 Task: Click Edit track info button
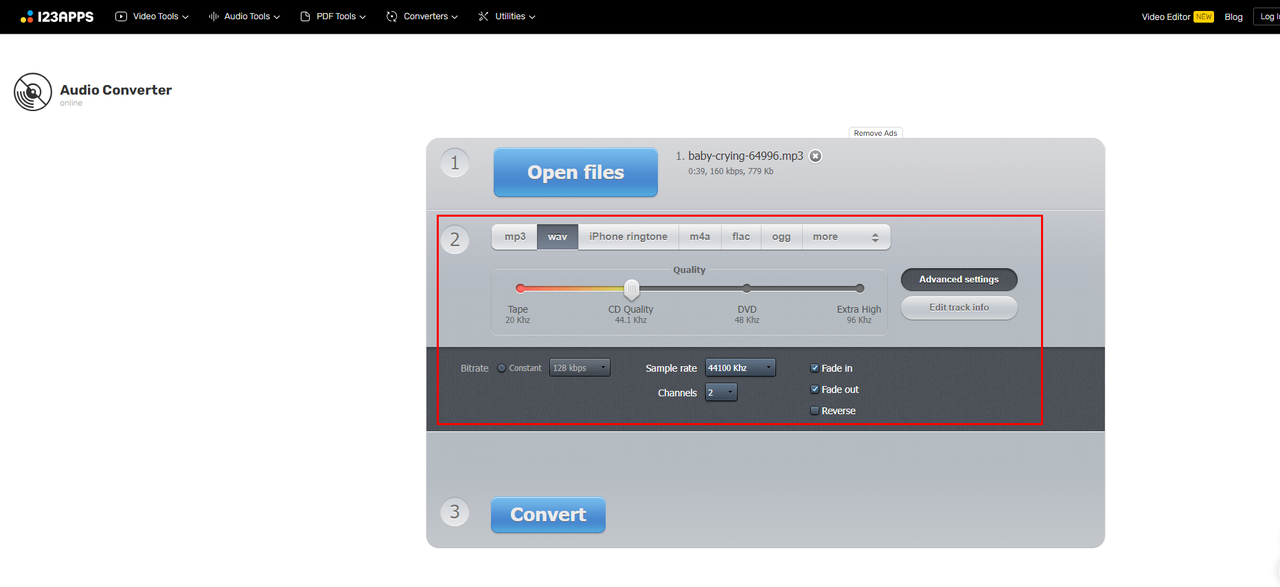coord(959,308)
